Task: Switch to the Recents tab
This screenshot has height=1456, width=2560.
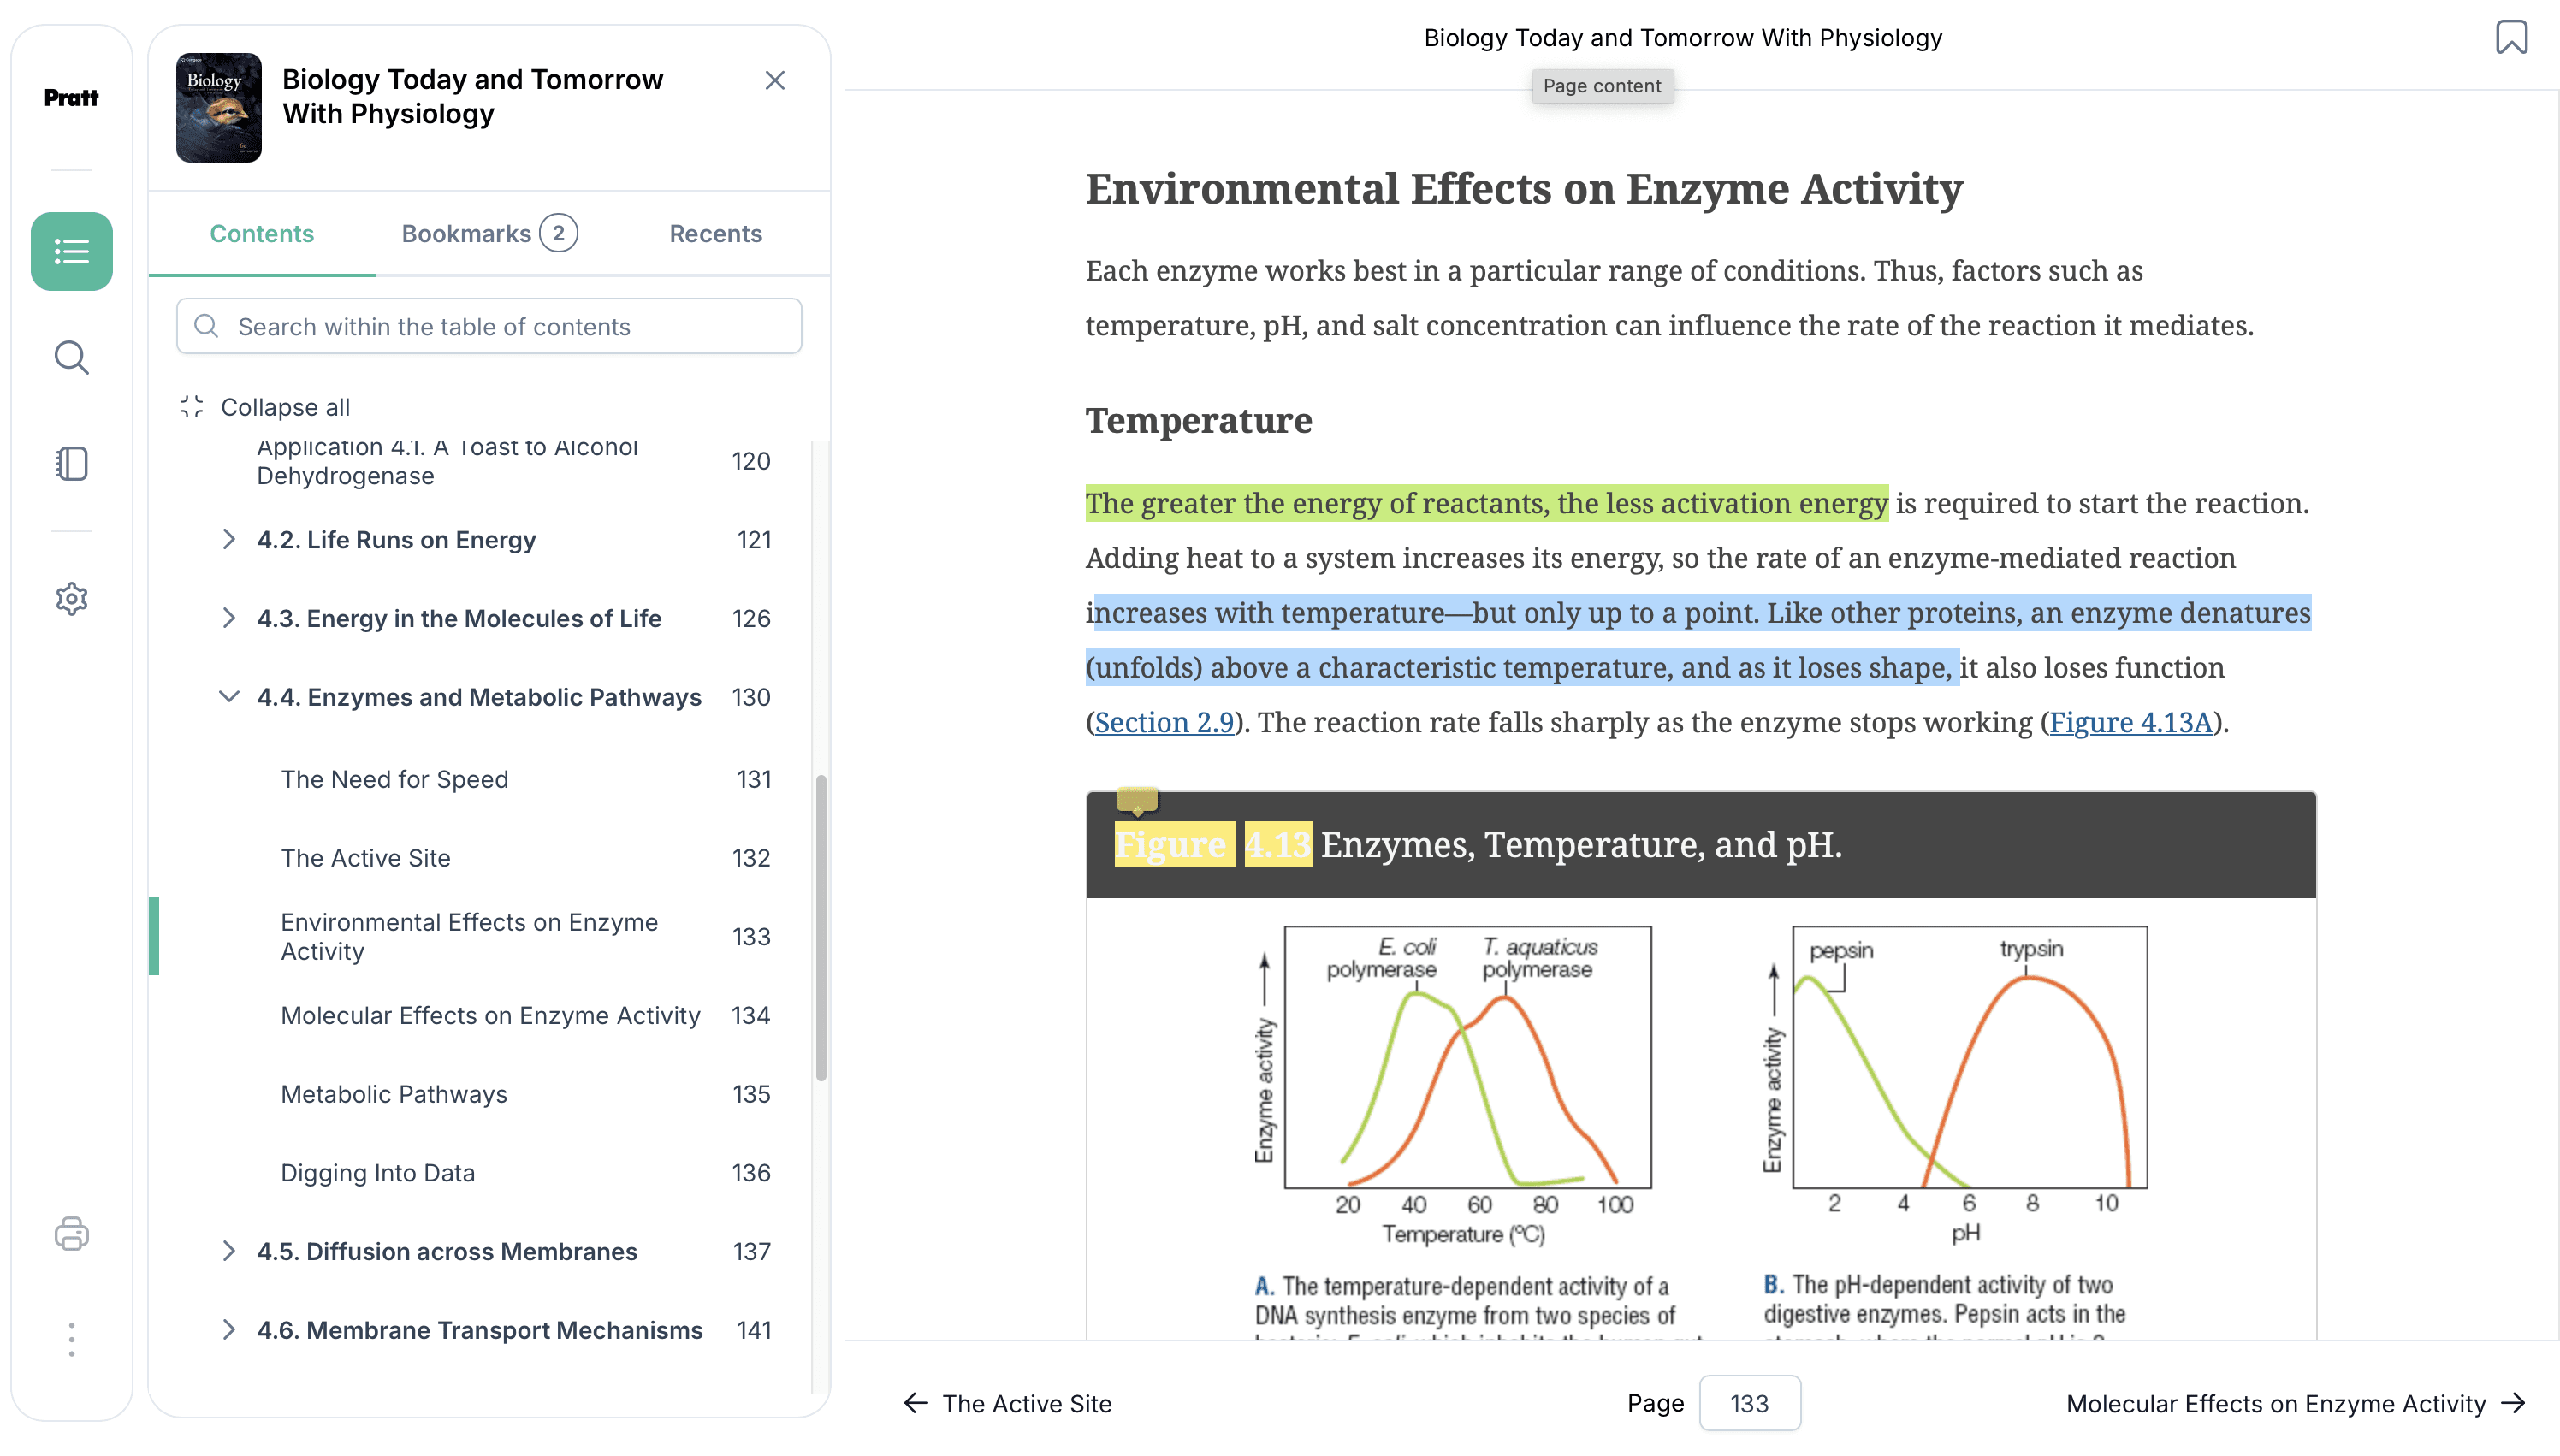Action: click(715, 234)
